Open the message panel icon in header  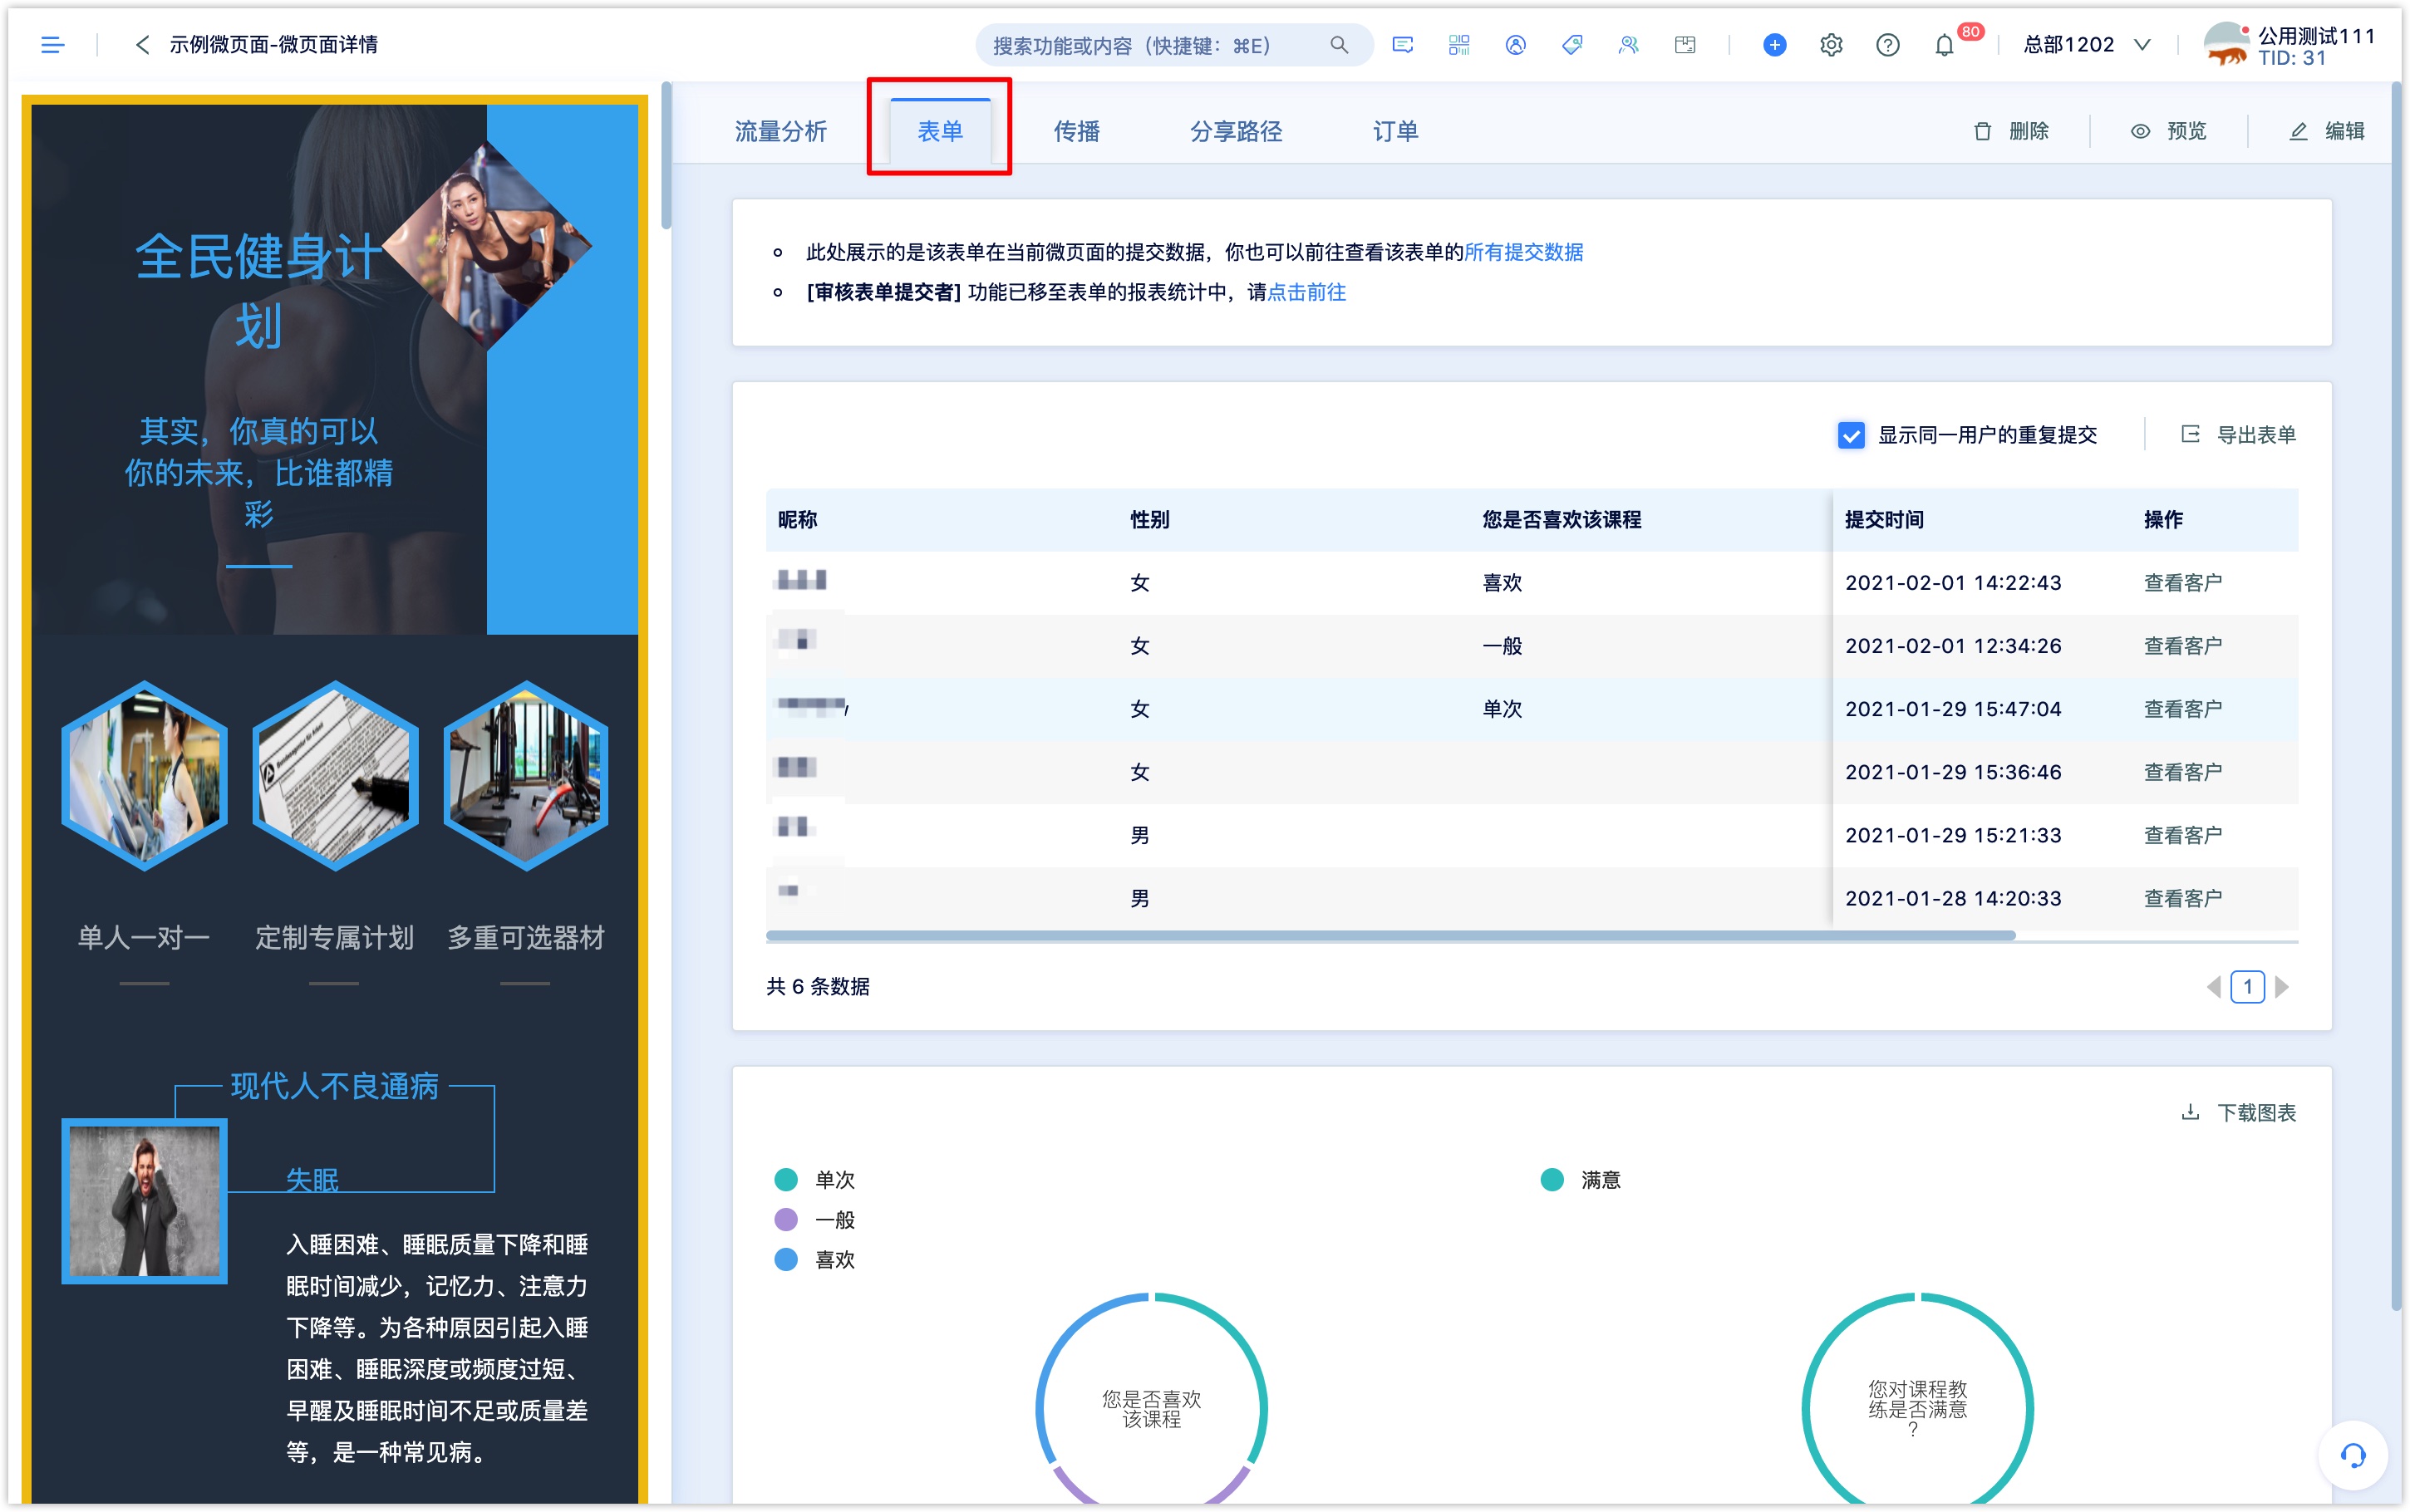[x=1402, y=44]
